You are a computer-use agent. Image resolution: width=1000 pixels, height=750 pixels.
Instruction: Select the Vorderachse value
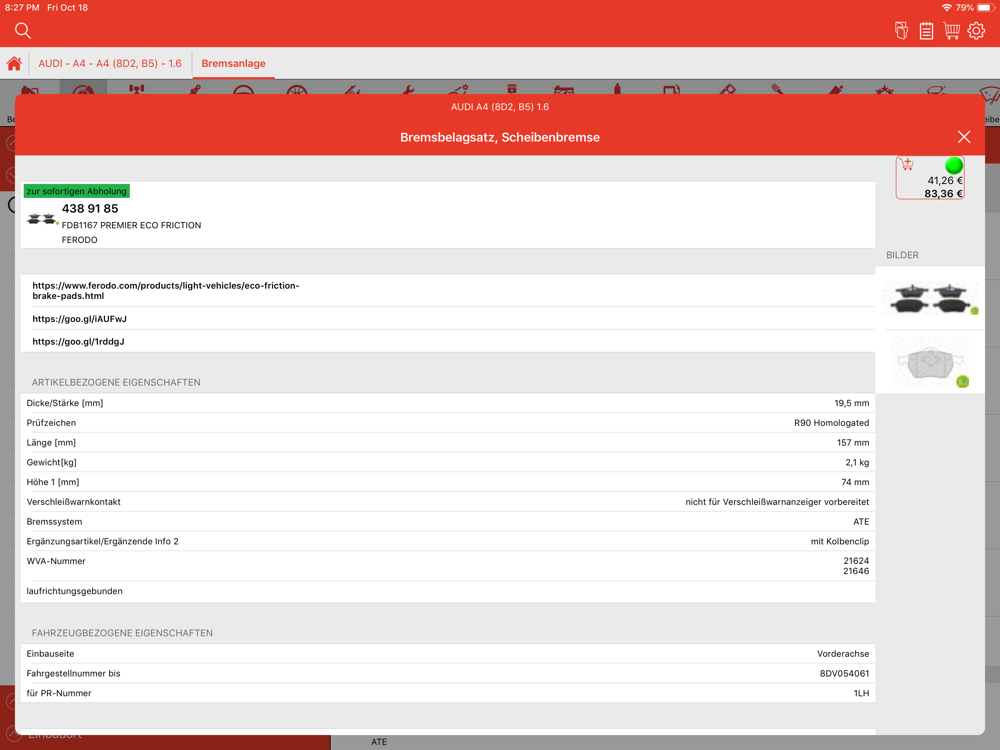[x=843, y=654]
